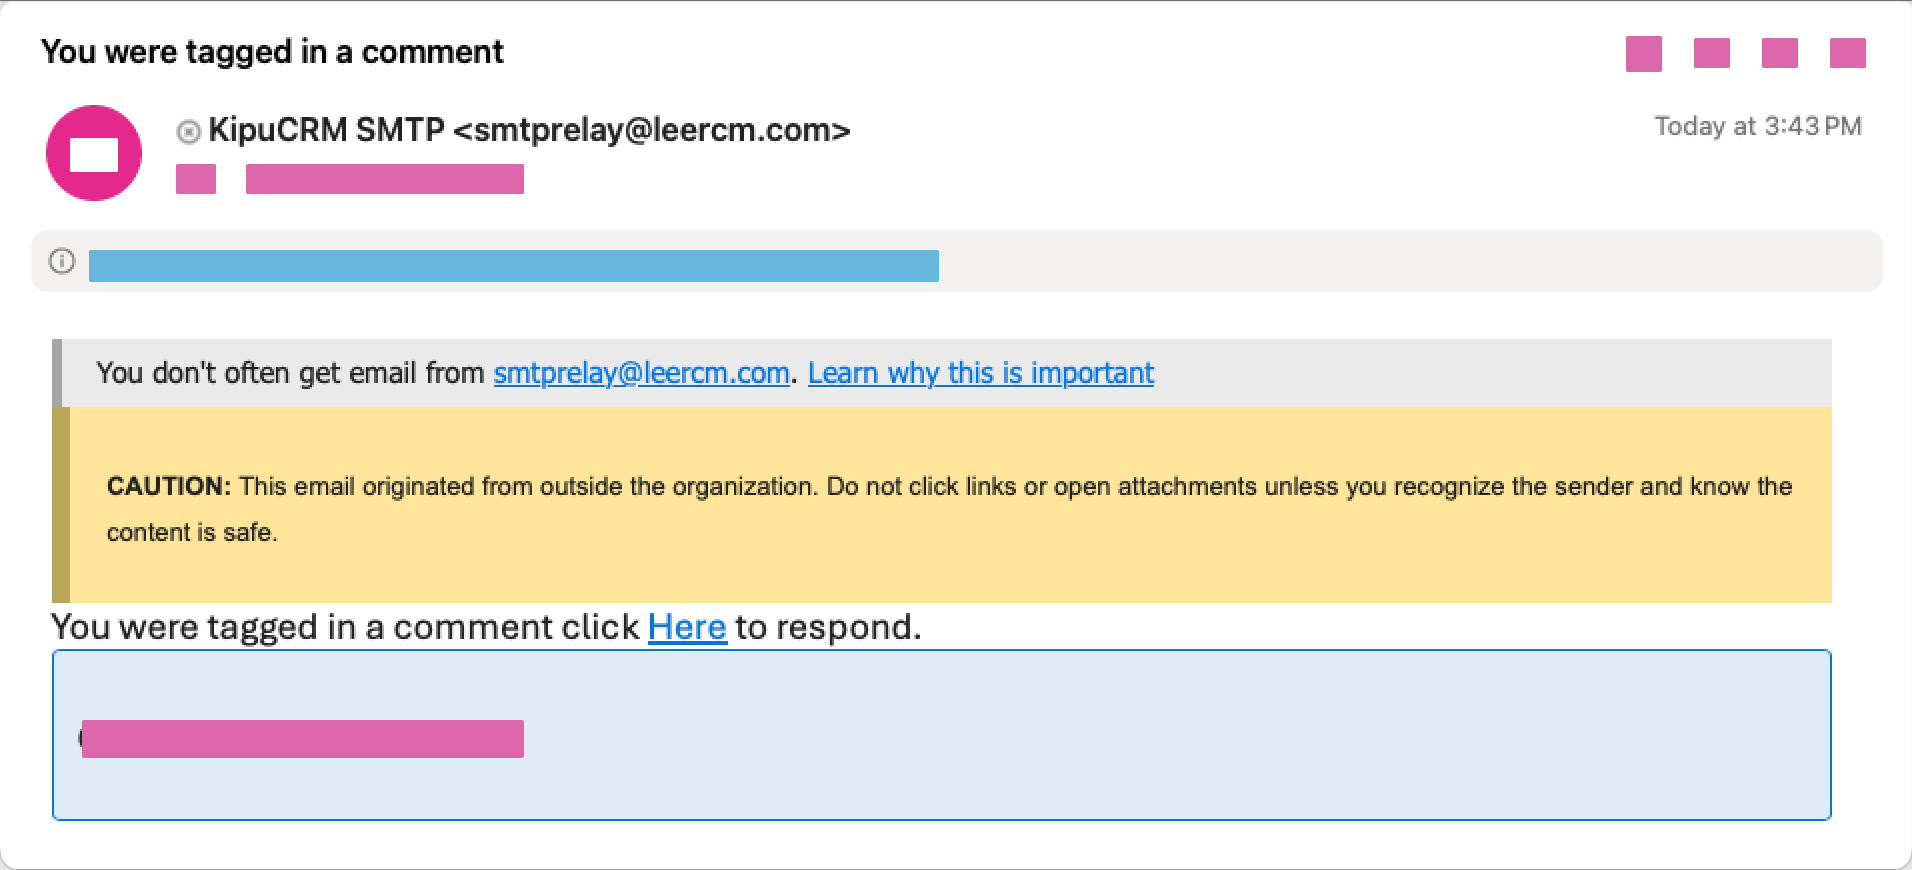Click the yellow CAUTION warning banner
1912x870 pixels.
point(950,508)
